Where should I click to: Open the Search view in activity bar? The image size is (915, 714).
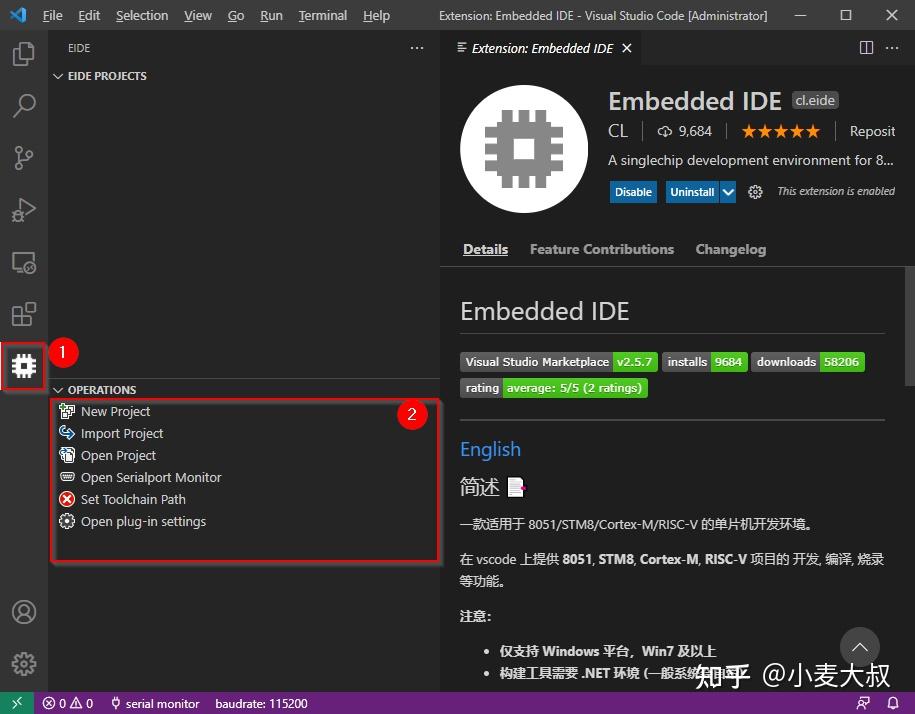pyautogui.click(x=23, y=106)
